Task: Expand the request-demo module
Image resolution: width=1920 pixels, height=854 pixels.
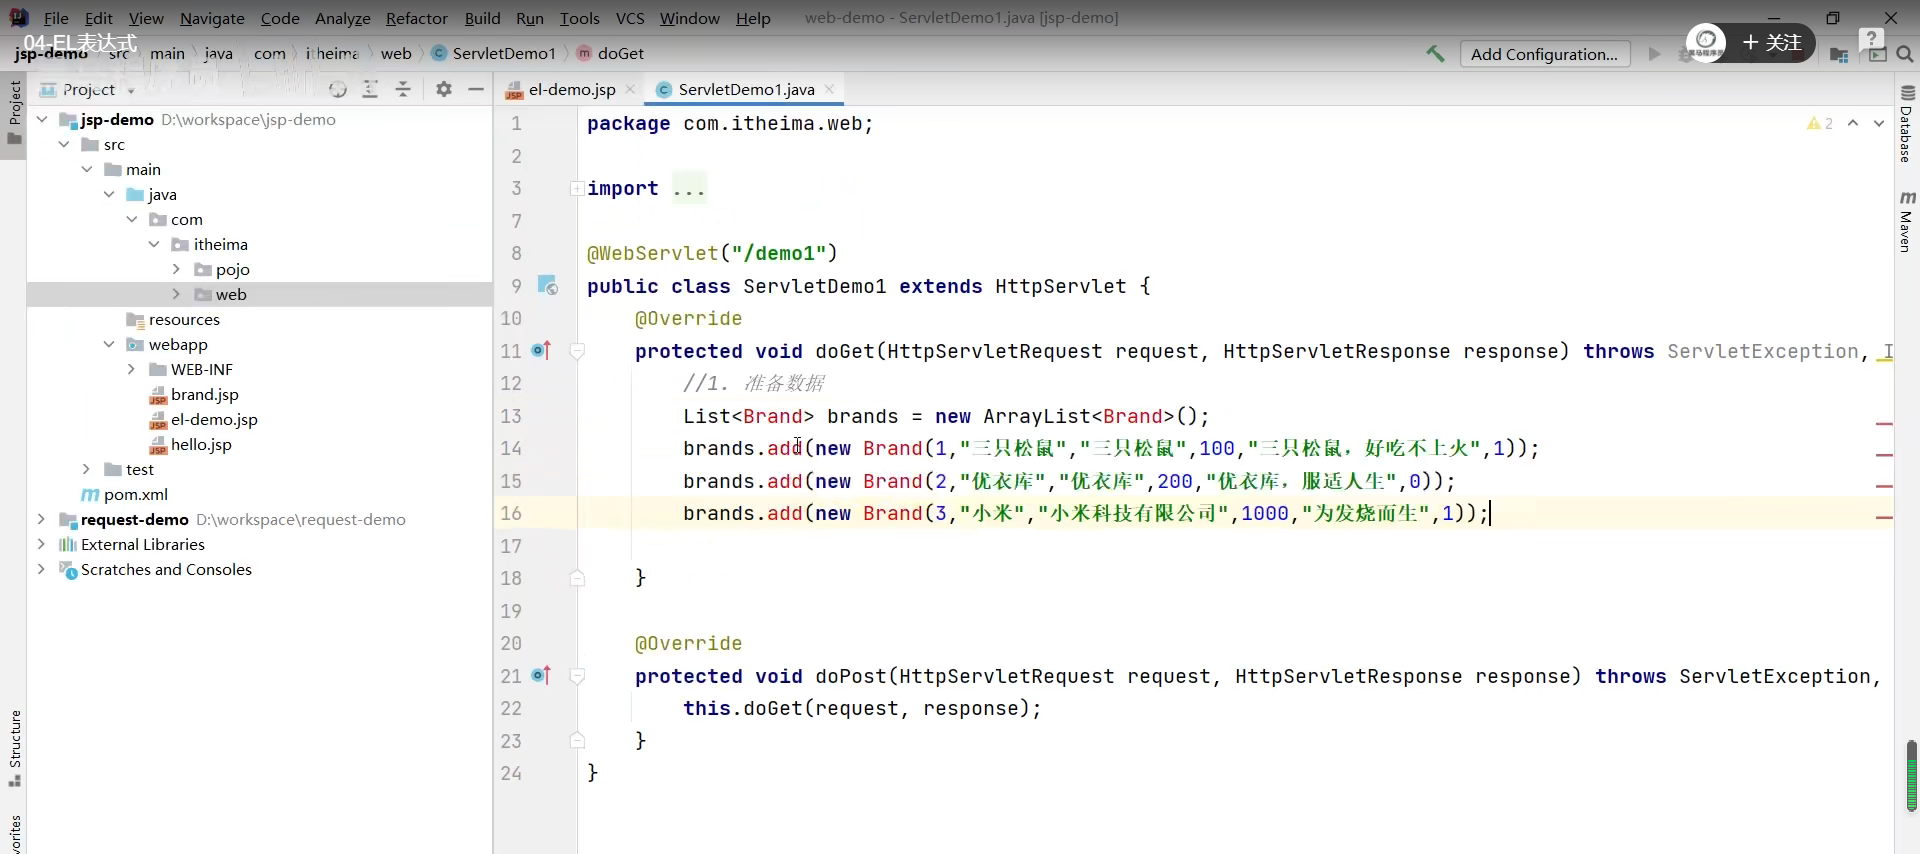Action: click(41, 519)
